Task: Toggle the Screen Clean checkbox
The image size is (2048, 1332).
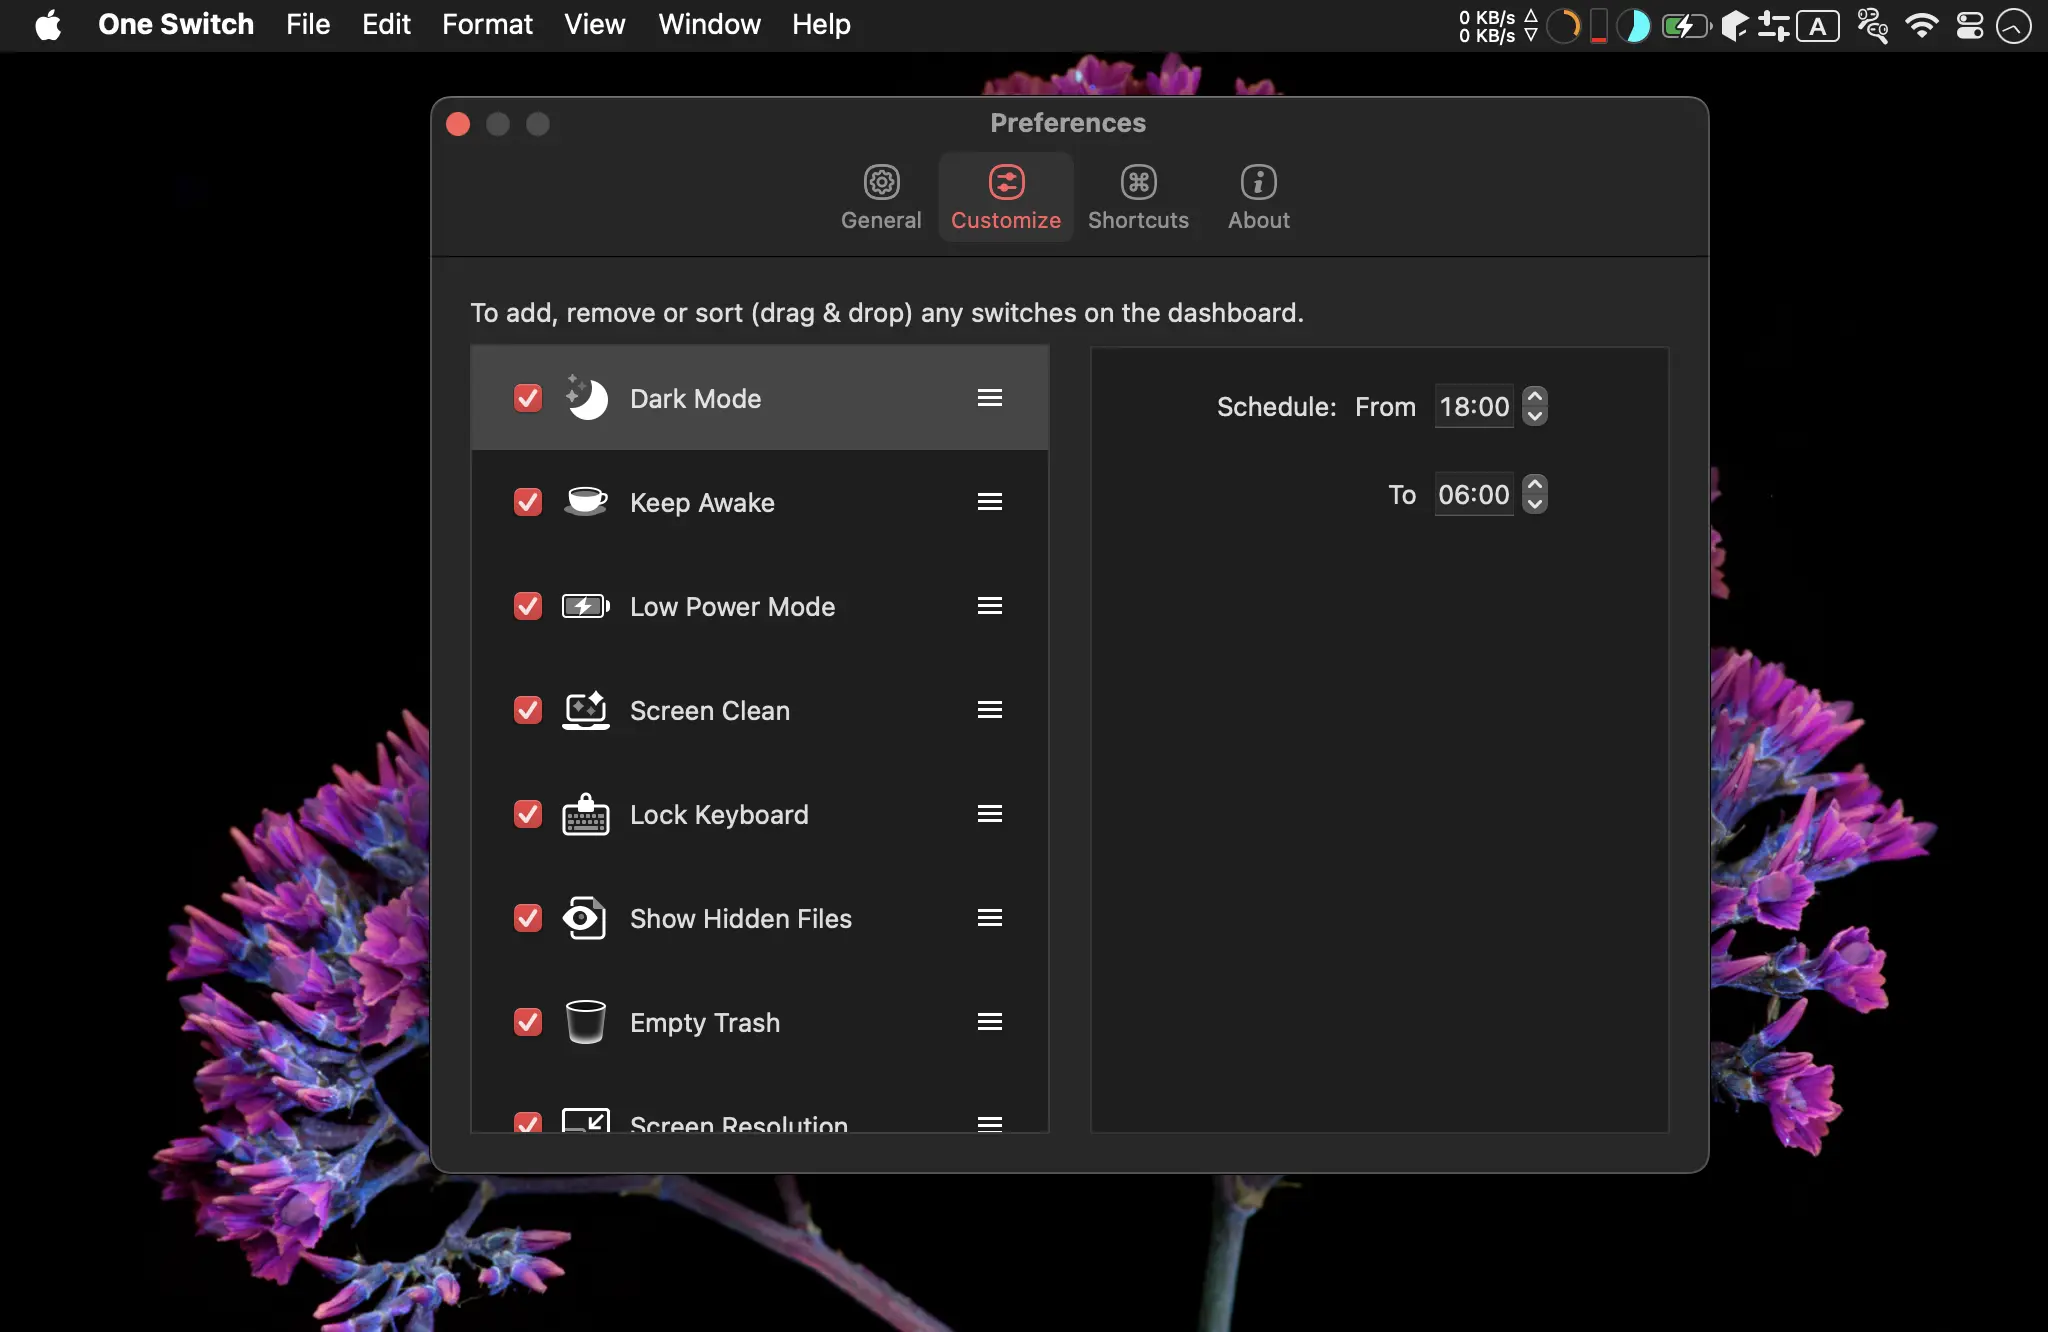Action: 528,710
